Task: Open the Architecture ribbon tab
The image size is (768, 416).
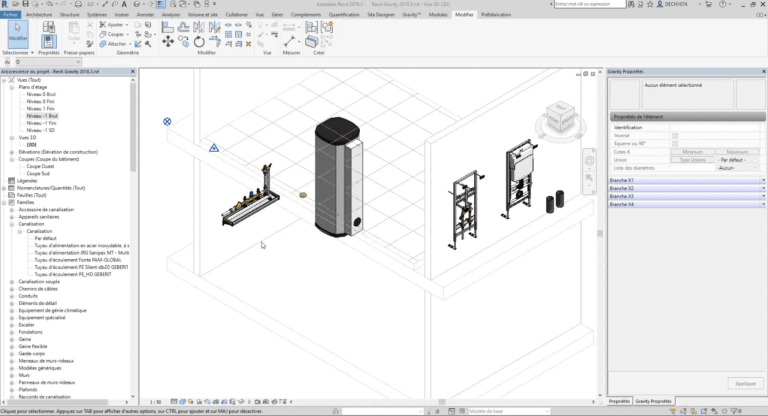Action: click(38, 15)
